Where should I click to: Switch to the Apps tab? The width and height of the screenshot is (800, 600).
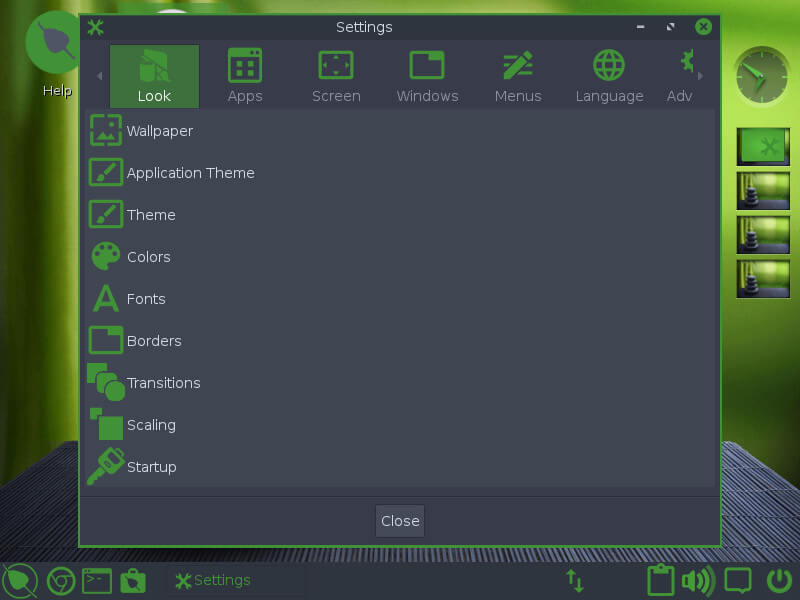(x=245, y=76)
